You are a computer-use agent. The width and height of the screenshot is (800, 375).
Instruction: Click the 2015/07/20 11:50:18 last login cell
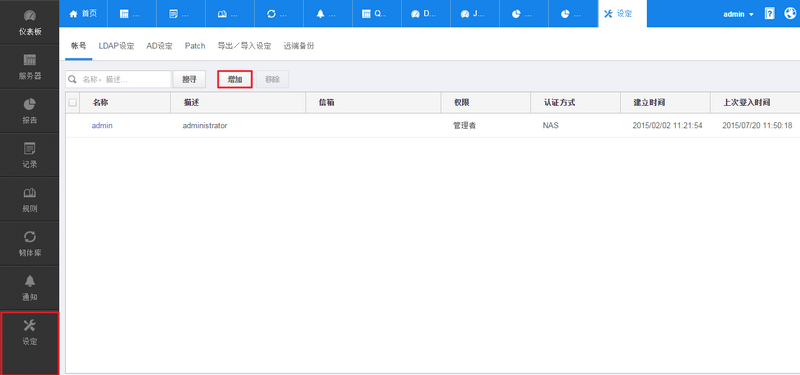click(757, 126)
